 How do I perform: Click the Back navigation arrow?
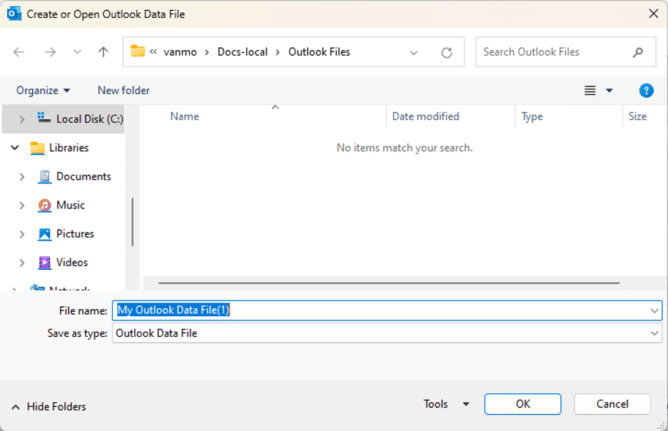19,52
